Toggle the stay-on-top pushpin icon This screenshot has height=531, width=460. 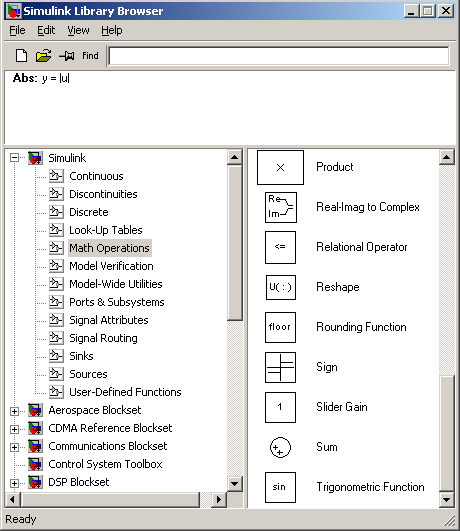click(x=67, y=56)
